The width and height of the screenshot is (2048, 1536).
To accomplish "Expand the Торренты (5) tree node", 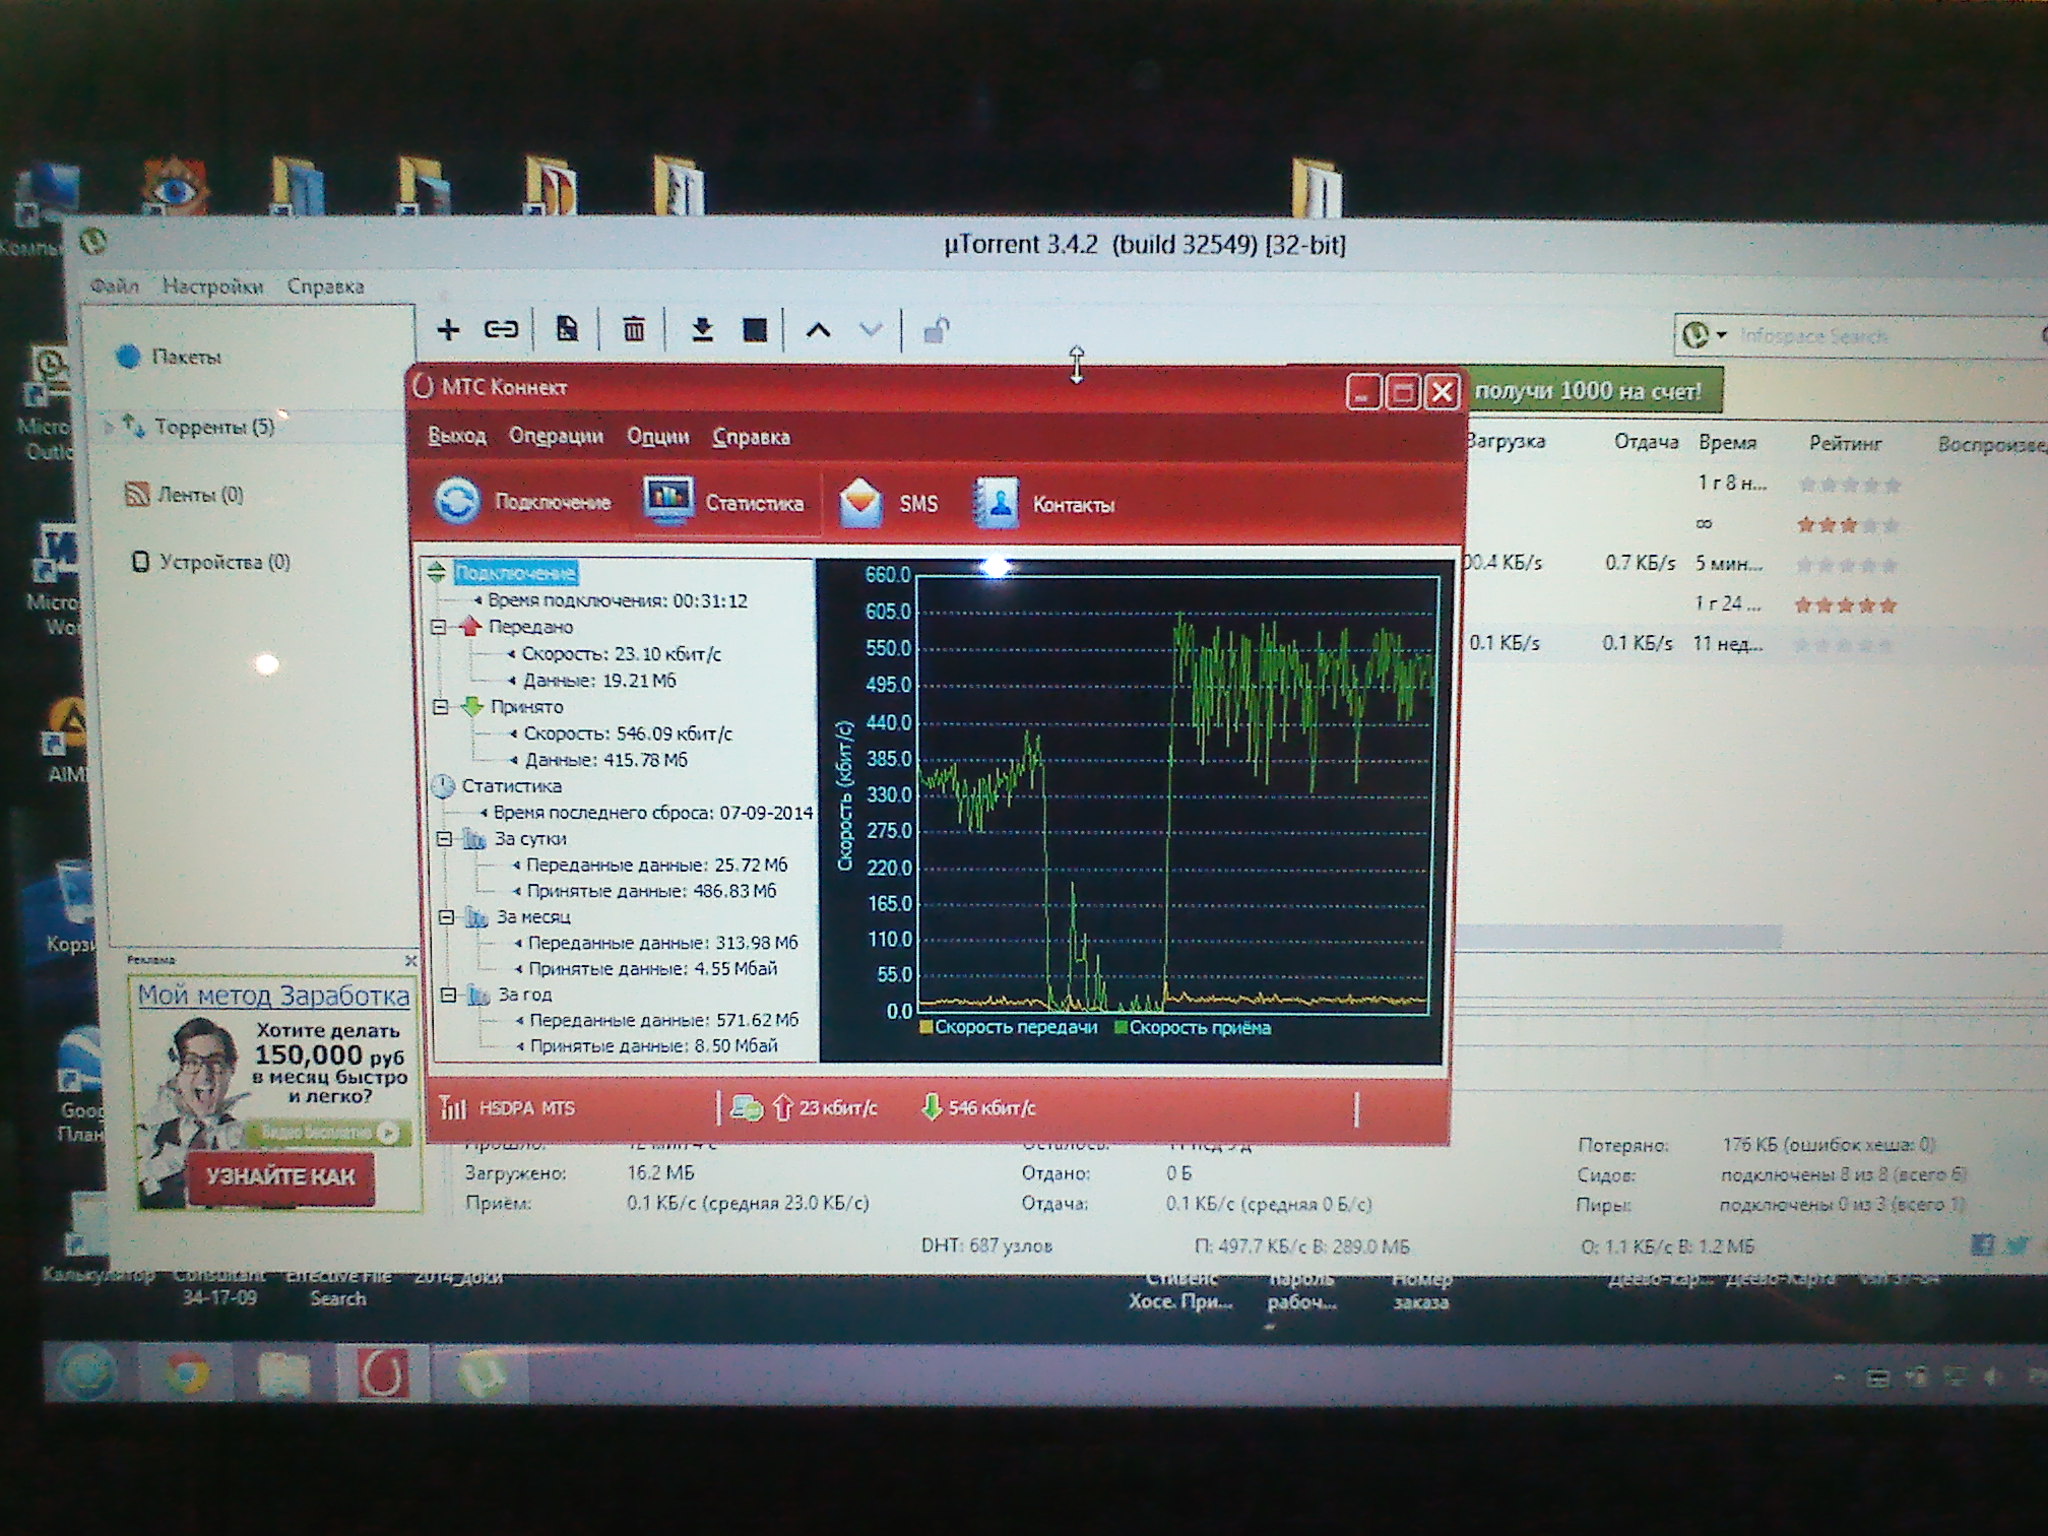I will (x=109, y=427).
